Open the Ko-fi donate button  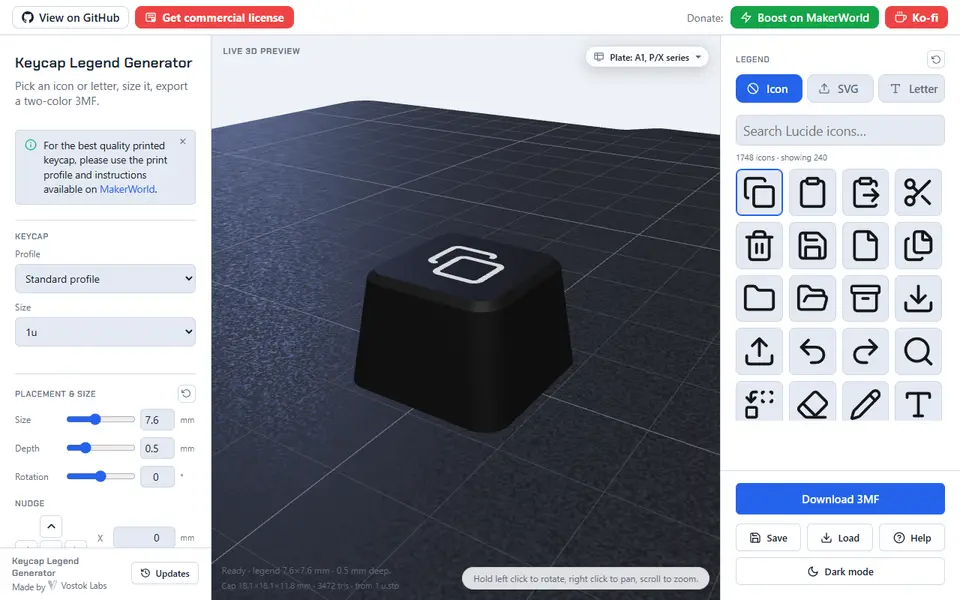916,17
